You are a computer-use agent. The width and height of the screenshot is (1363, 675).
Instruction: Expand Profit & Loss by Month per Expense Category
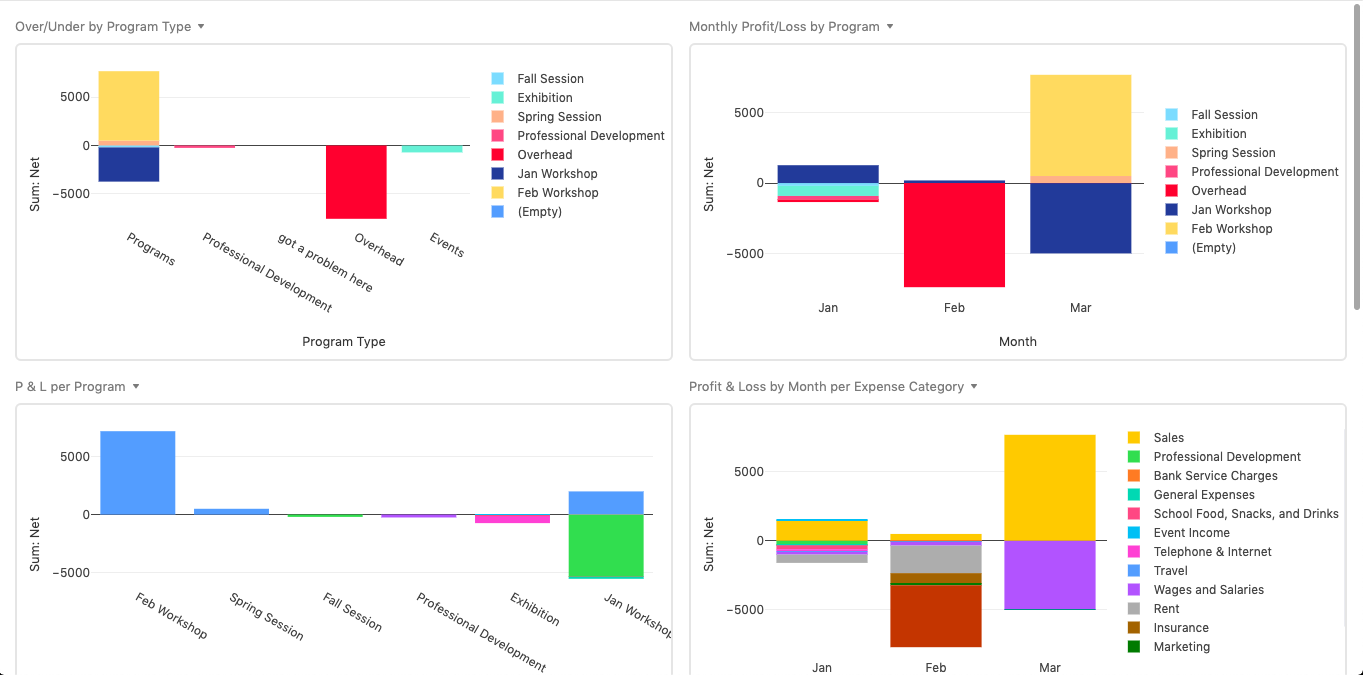(x=974, y=387)
